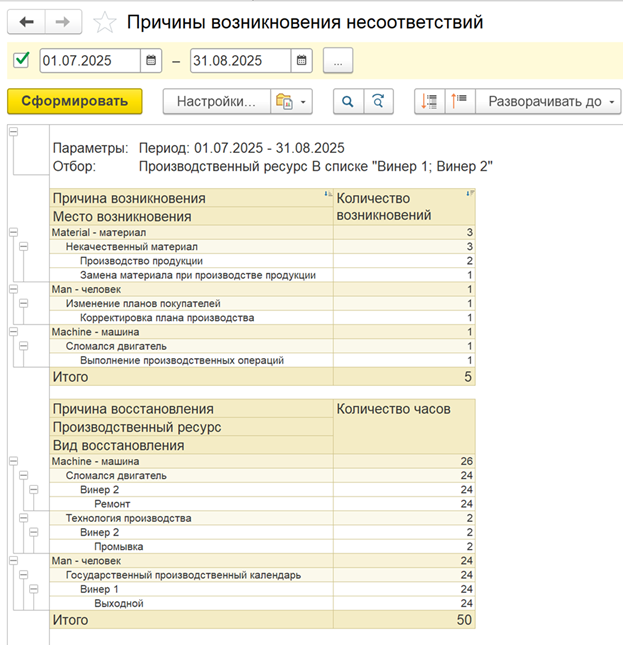
Task: Click the Производственный ресурс header cell
Action: click(191, 427)
